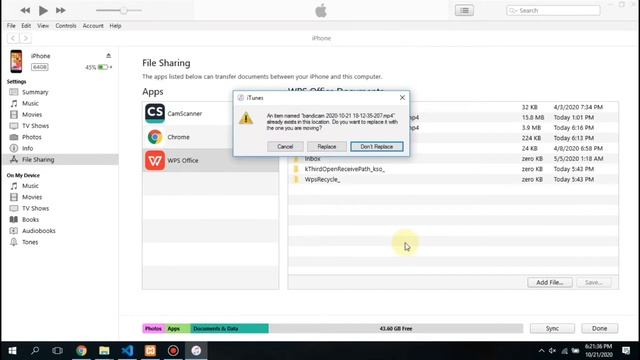640x360 pixels.
Task: Select WPS Office app icon in Apps list
Action: pyautogui.click(x=155, y=160)
